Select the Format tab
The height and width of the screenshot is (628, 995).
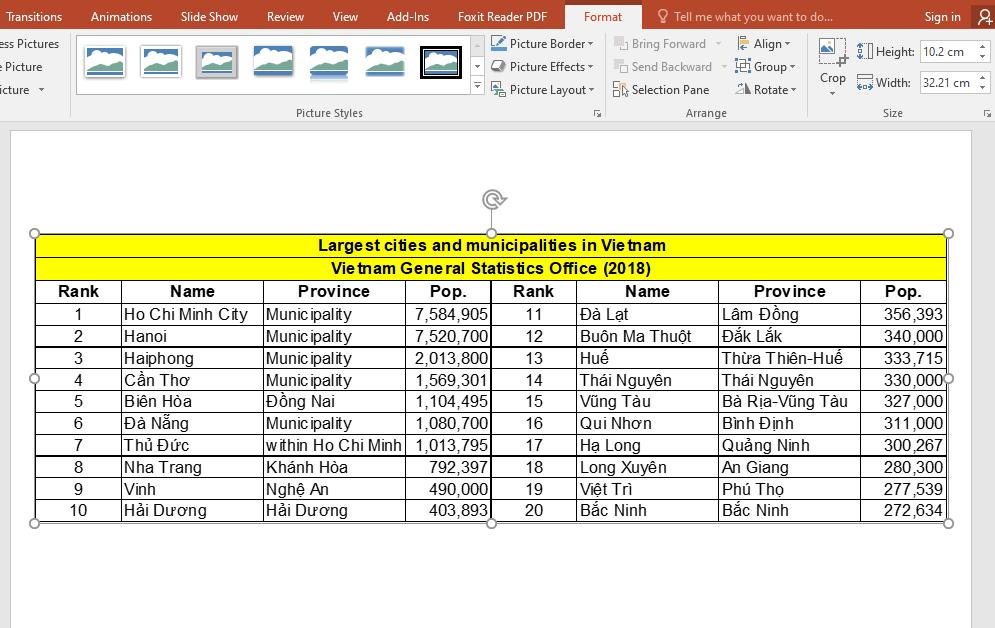[602, 16]
